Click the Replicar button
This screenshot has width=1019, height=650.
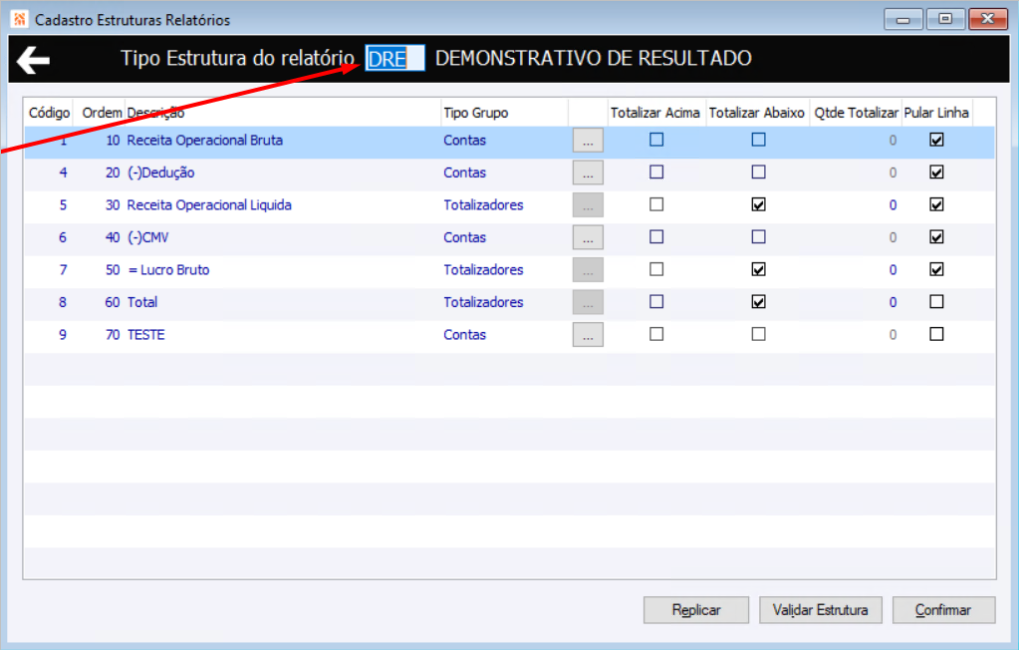(x=696, y=610)
